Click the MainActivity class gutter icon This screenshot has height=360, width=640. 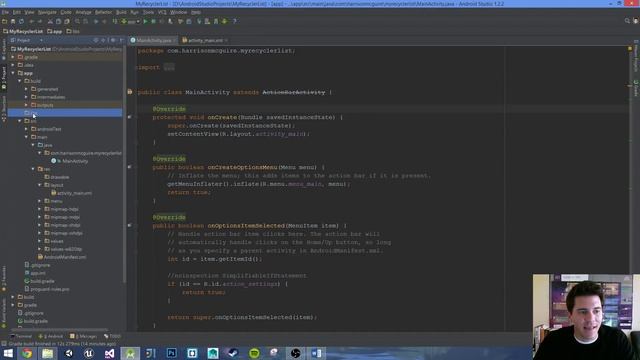tap(130, 92)
